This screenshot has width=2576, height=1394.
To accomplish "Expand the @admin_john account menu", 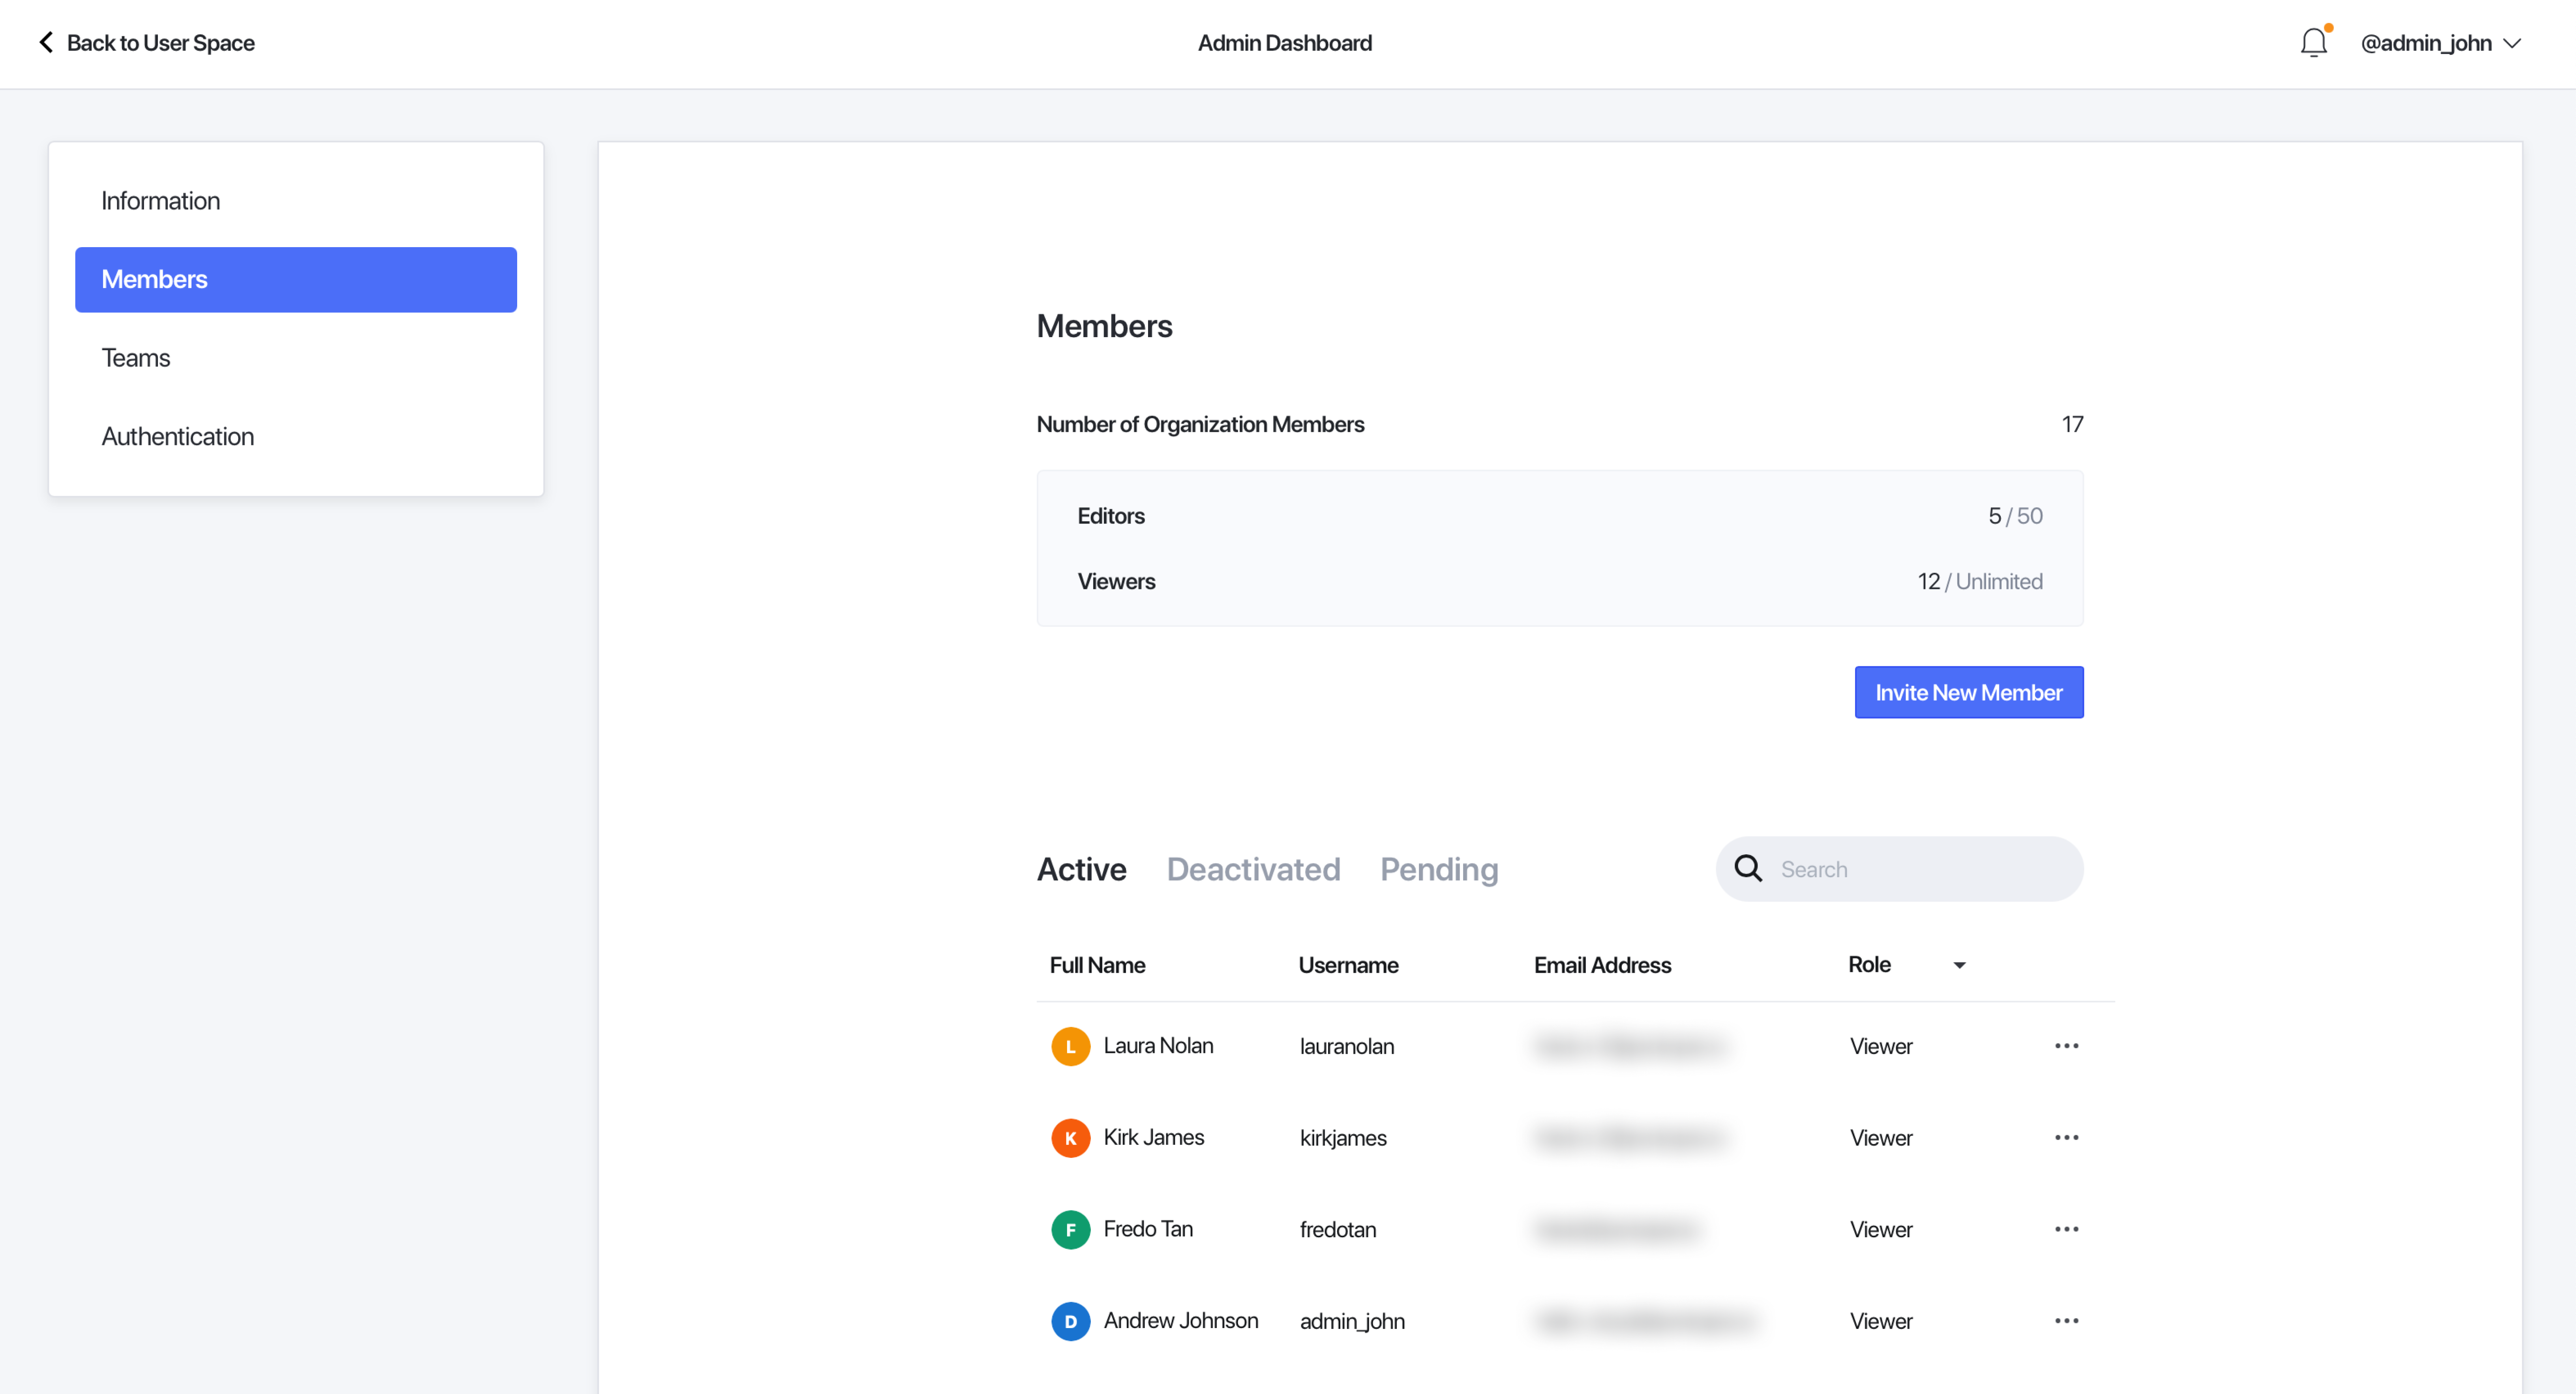I will (2441, 43).
